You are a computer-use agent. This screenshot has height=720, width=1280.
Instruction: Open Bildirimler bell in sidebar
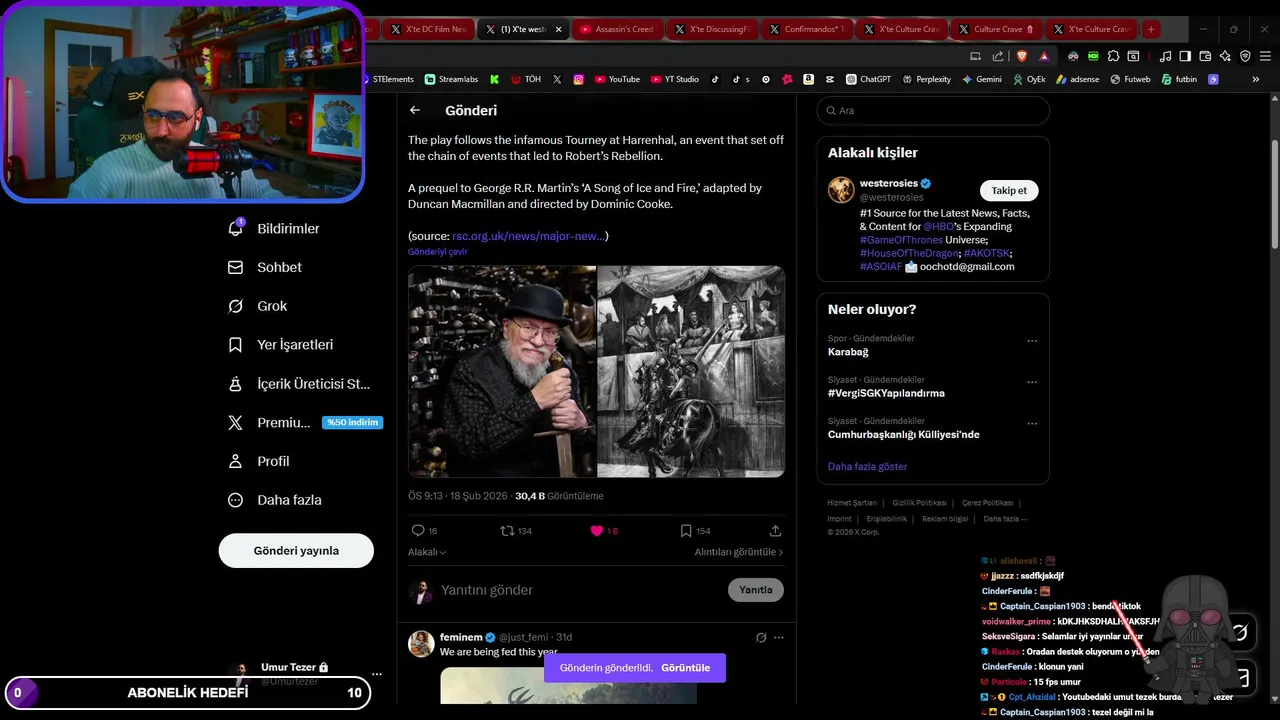click(x=274, y=229)
